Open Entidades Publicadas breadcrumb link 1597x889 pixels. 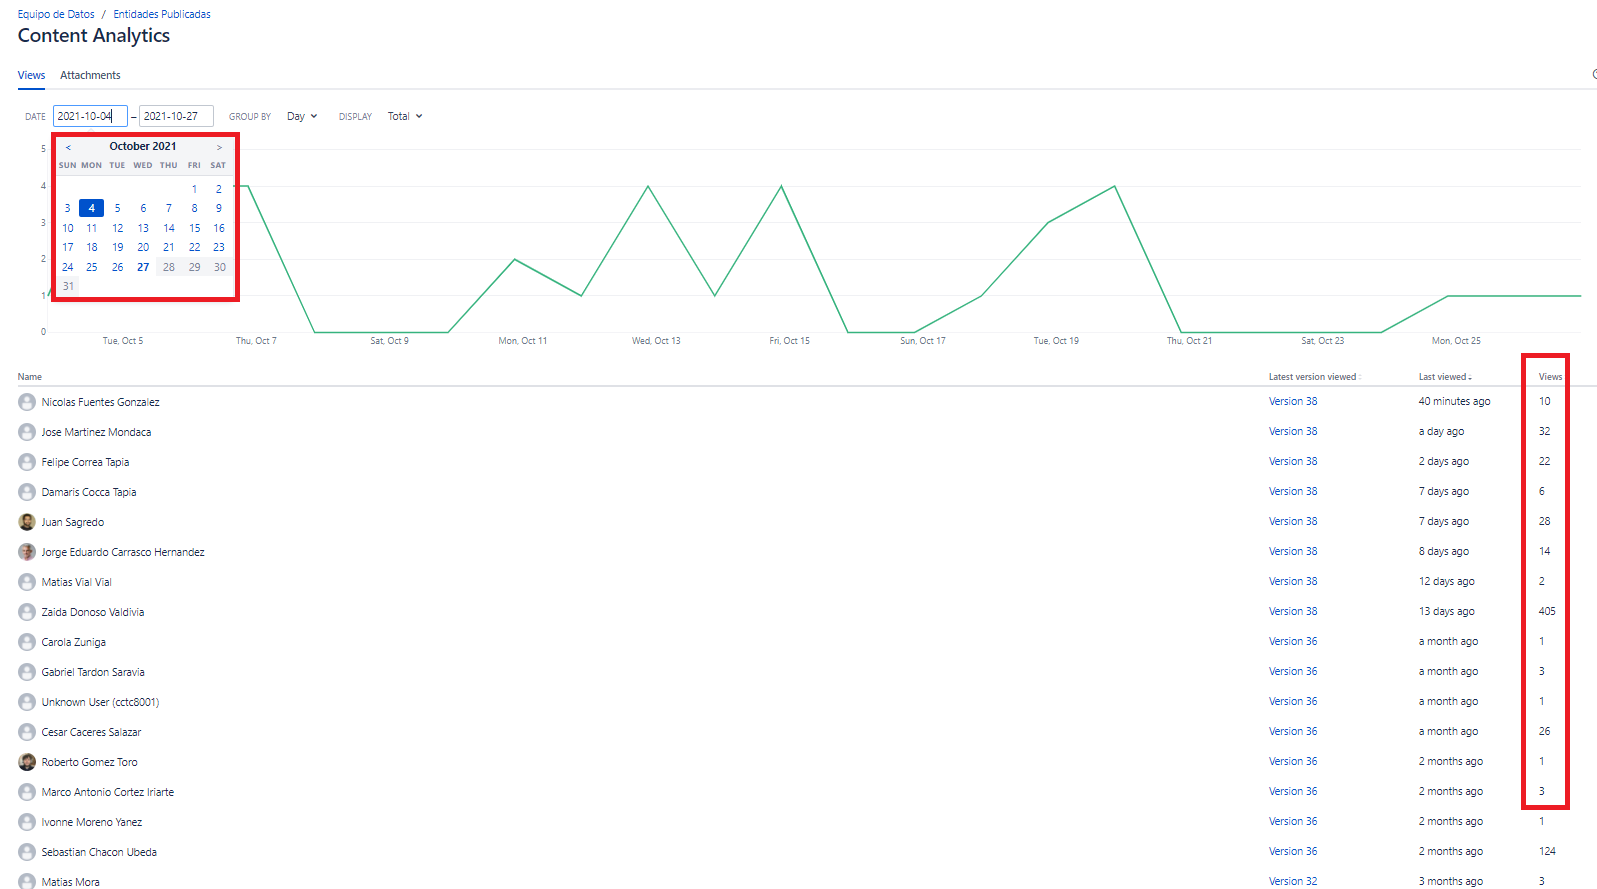pos(162,14)
